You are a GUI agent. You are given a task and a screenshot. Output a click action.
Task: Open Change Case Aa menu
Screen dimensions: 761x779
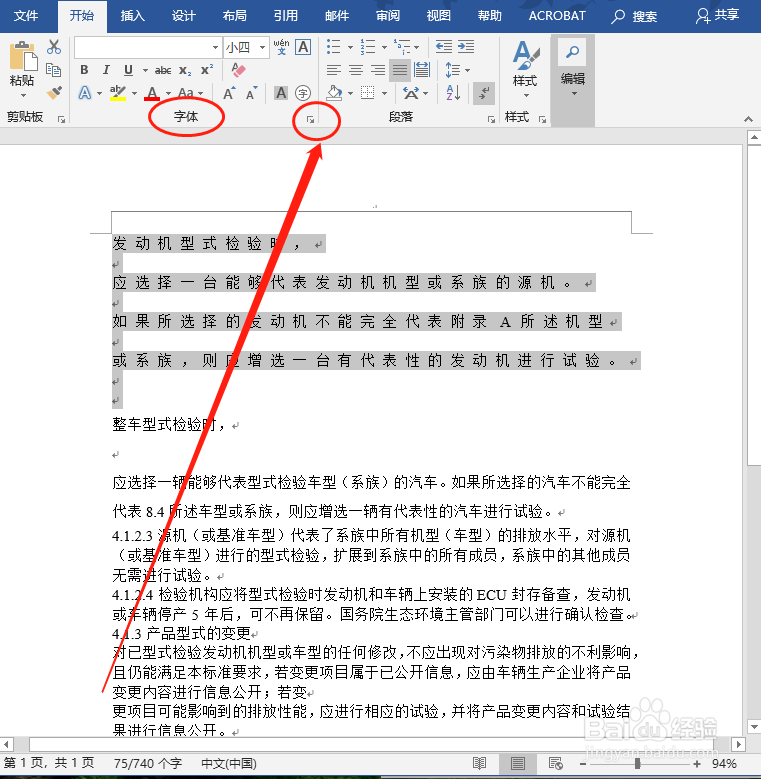pyautogui.click(x=186, y=93)
